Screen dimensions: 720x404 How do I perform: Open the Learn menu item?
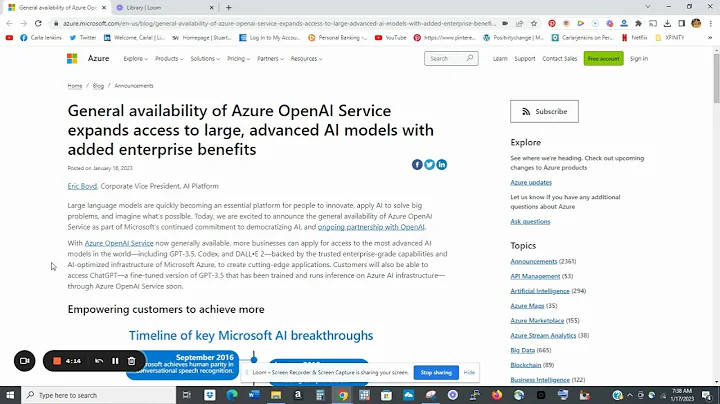[500, 59]
